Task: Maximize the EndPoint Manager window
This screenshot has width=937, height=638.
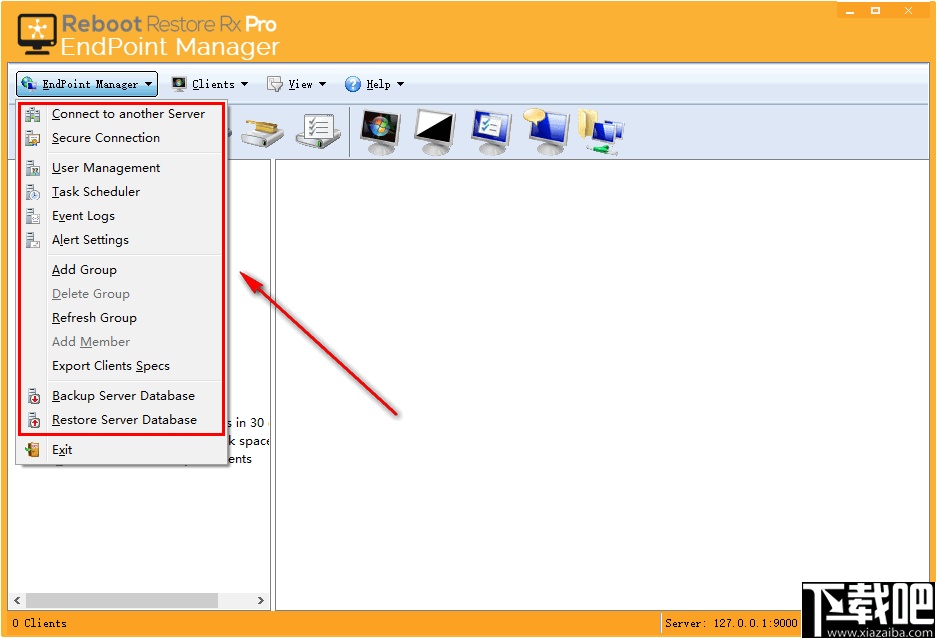Action: coord(875,11)
